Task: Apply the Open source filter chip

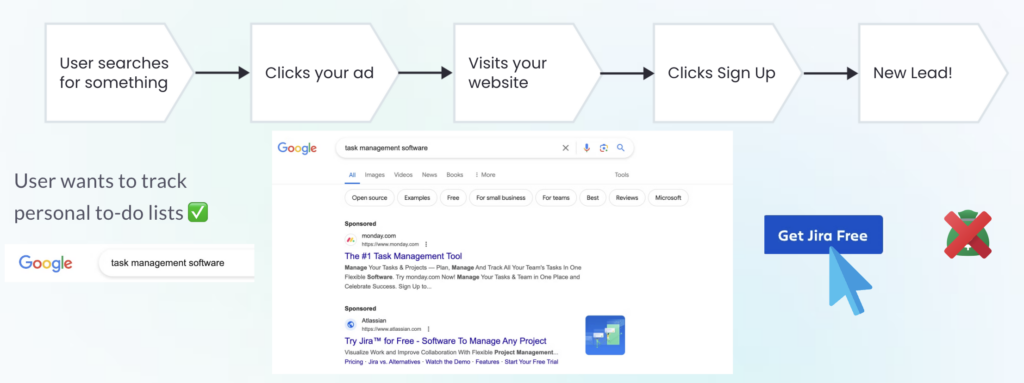Action: coord(369,197)
